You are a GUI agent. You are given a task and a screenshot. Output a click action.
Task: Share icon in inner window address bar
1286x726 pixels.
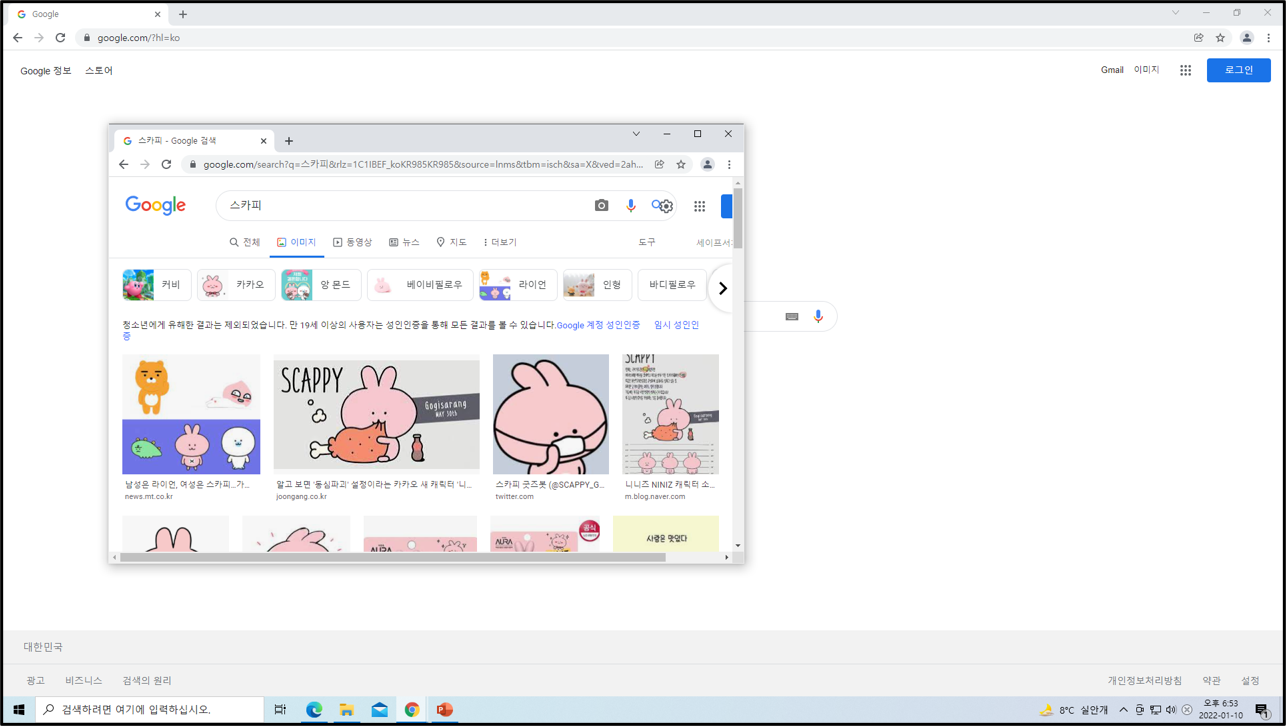[x=660, y=164]
